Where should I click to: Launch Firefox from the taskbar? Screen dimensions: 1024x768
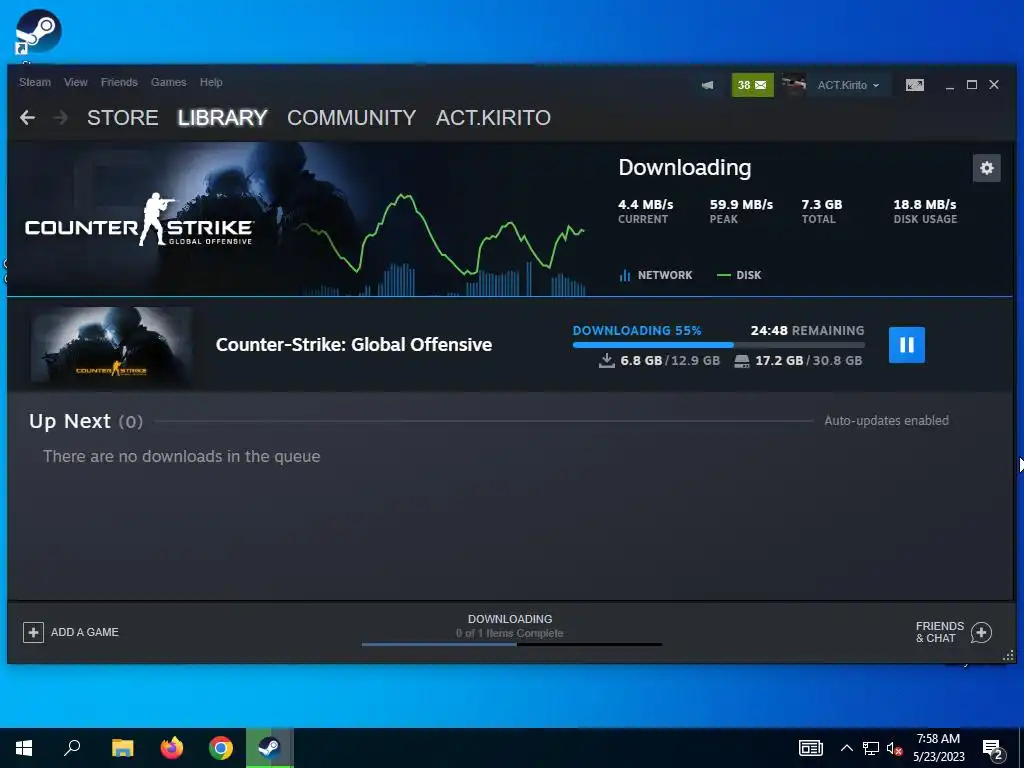(x=172, y=748)
